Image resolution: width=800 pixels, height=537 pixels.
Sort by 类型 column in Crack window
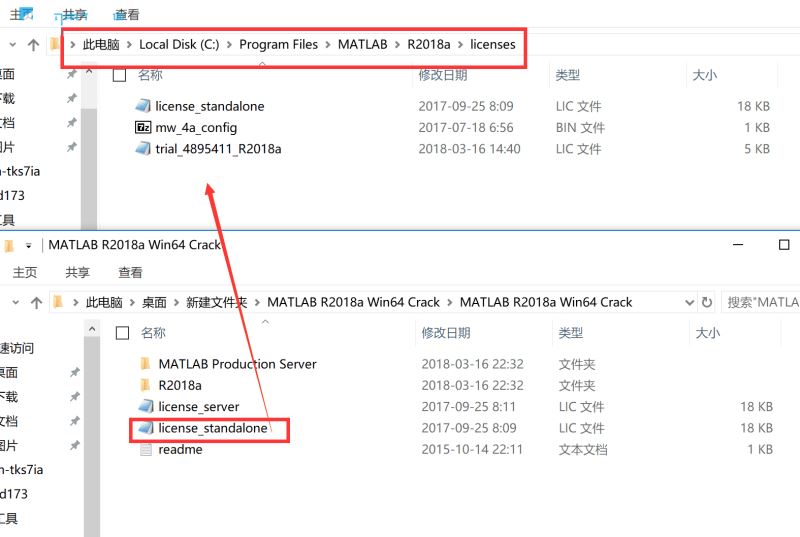pyautogui.click(x=570, y=333)
